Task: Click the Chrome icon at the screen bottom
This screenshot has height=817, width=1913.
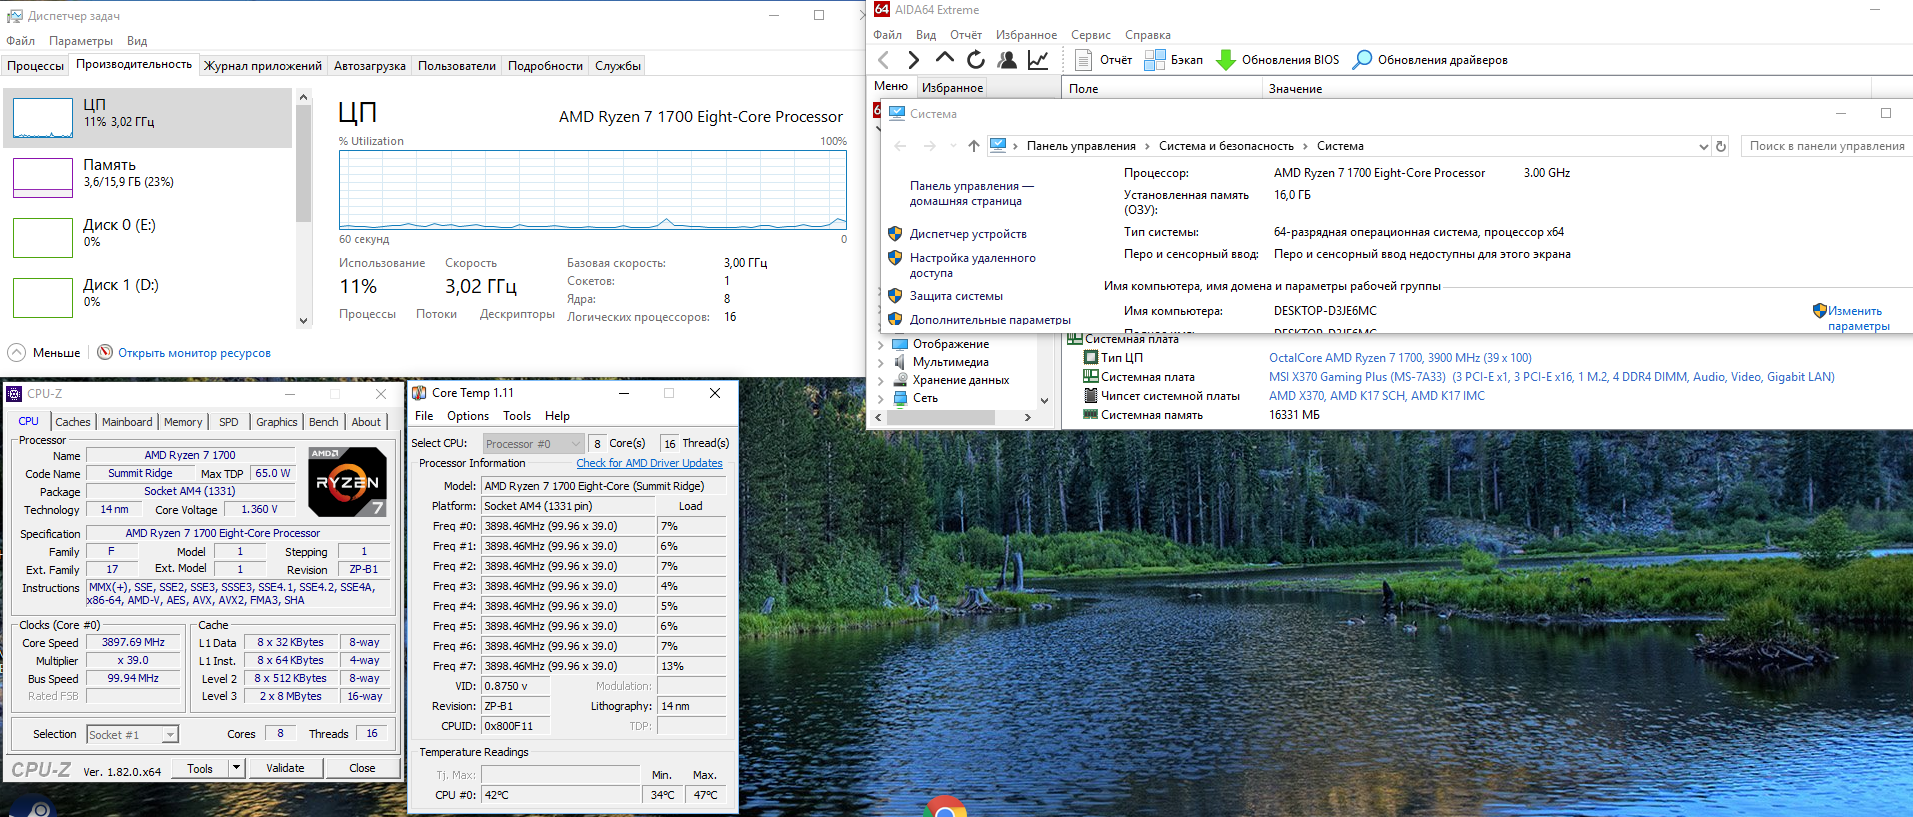Action: coord(945,807)
